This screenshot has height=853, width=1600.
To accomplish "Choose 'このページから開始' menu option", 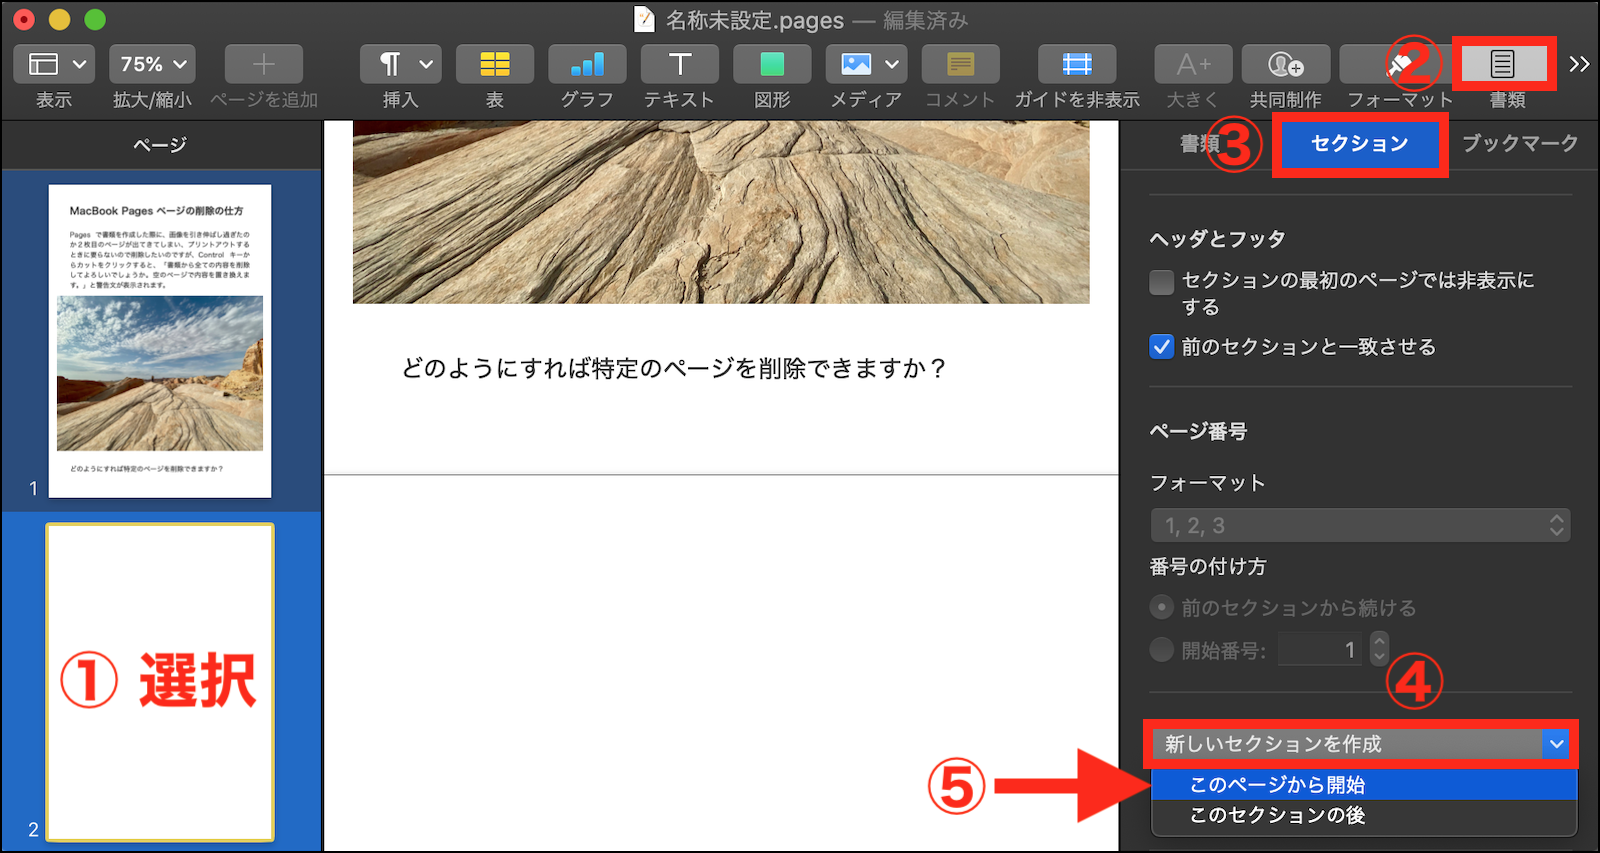I will [1277, 785].
